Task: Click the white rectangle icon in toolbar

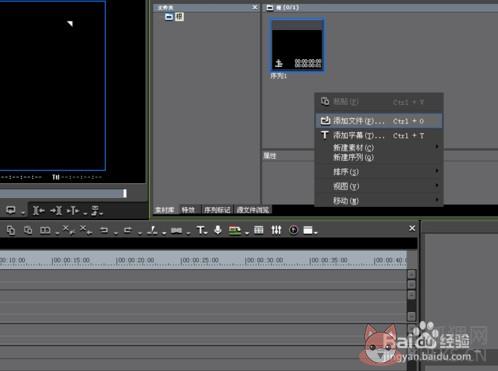Action: click(308, 230)
